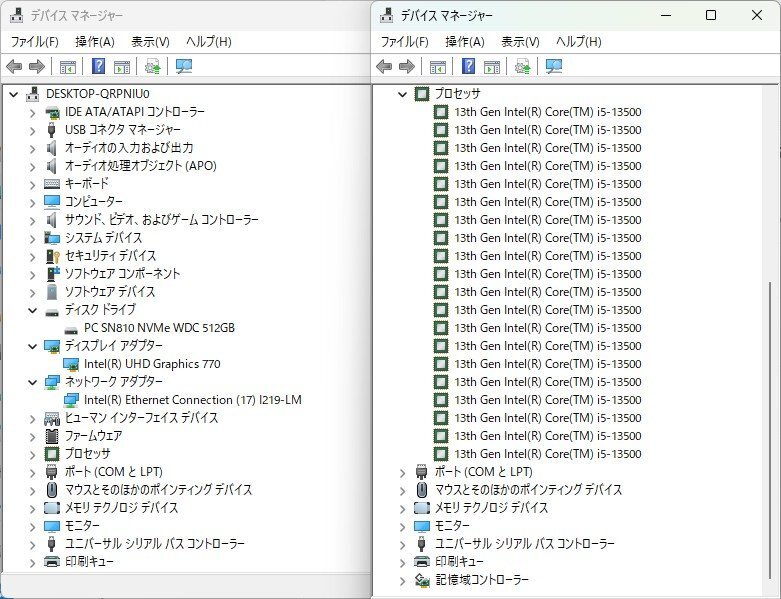Click the right window vertical scrollbar thumb

(x=770, y=431)
